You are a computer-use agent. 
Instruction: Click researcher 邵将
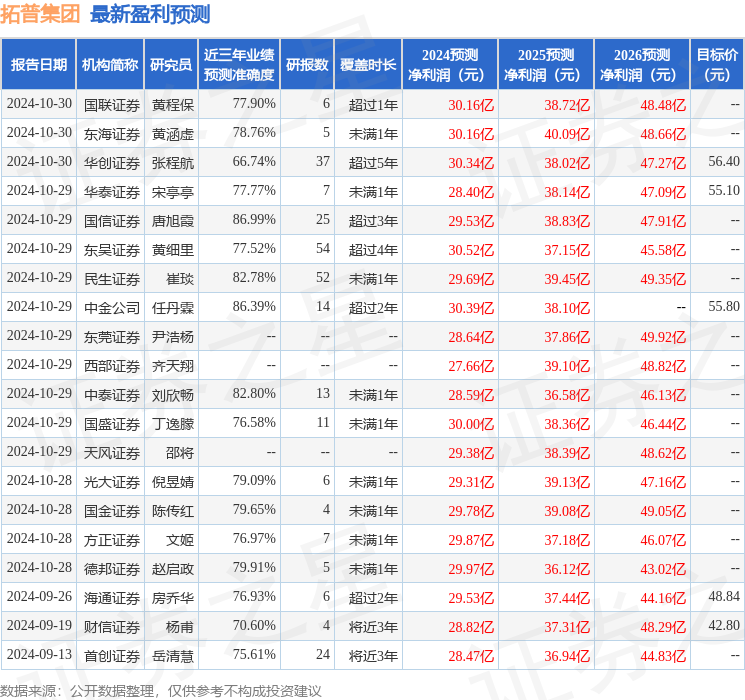180,453
